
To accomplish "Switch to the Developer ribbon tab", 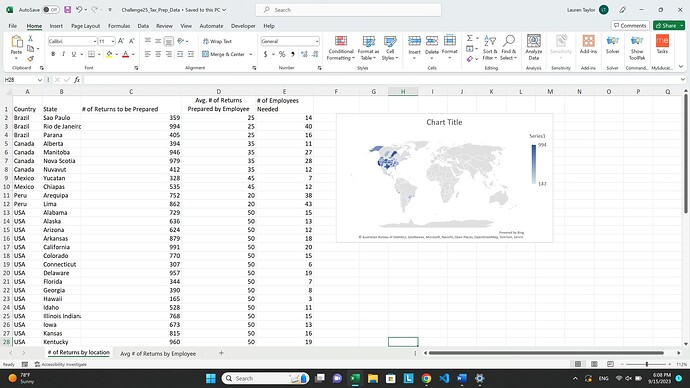I will coord(243,26).
